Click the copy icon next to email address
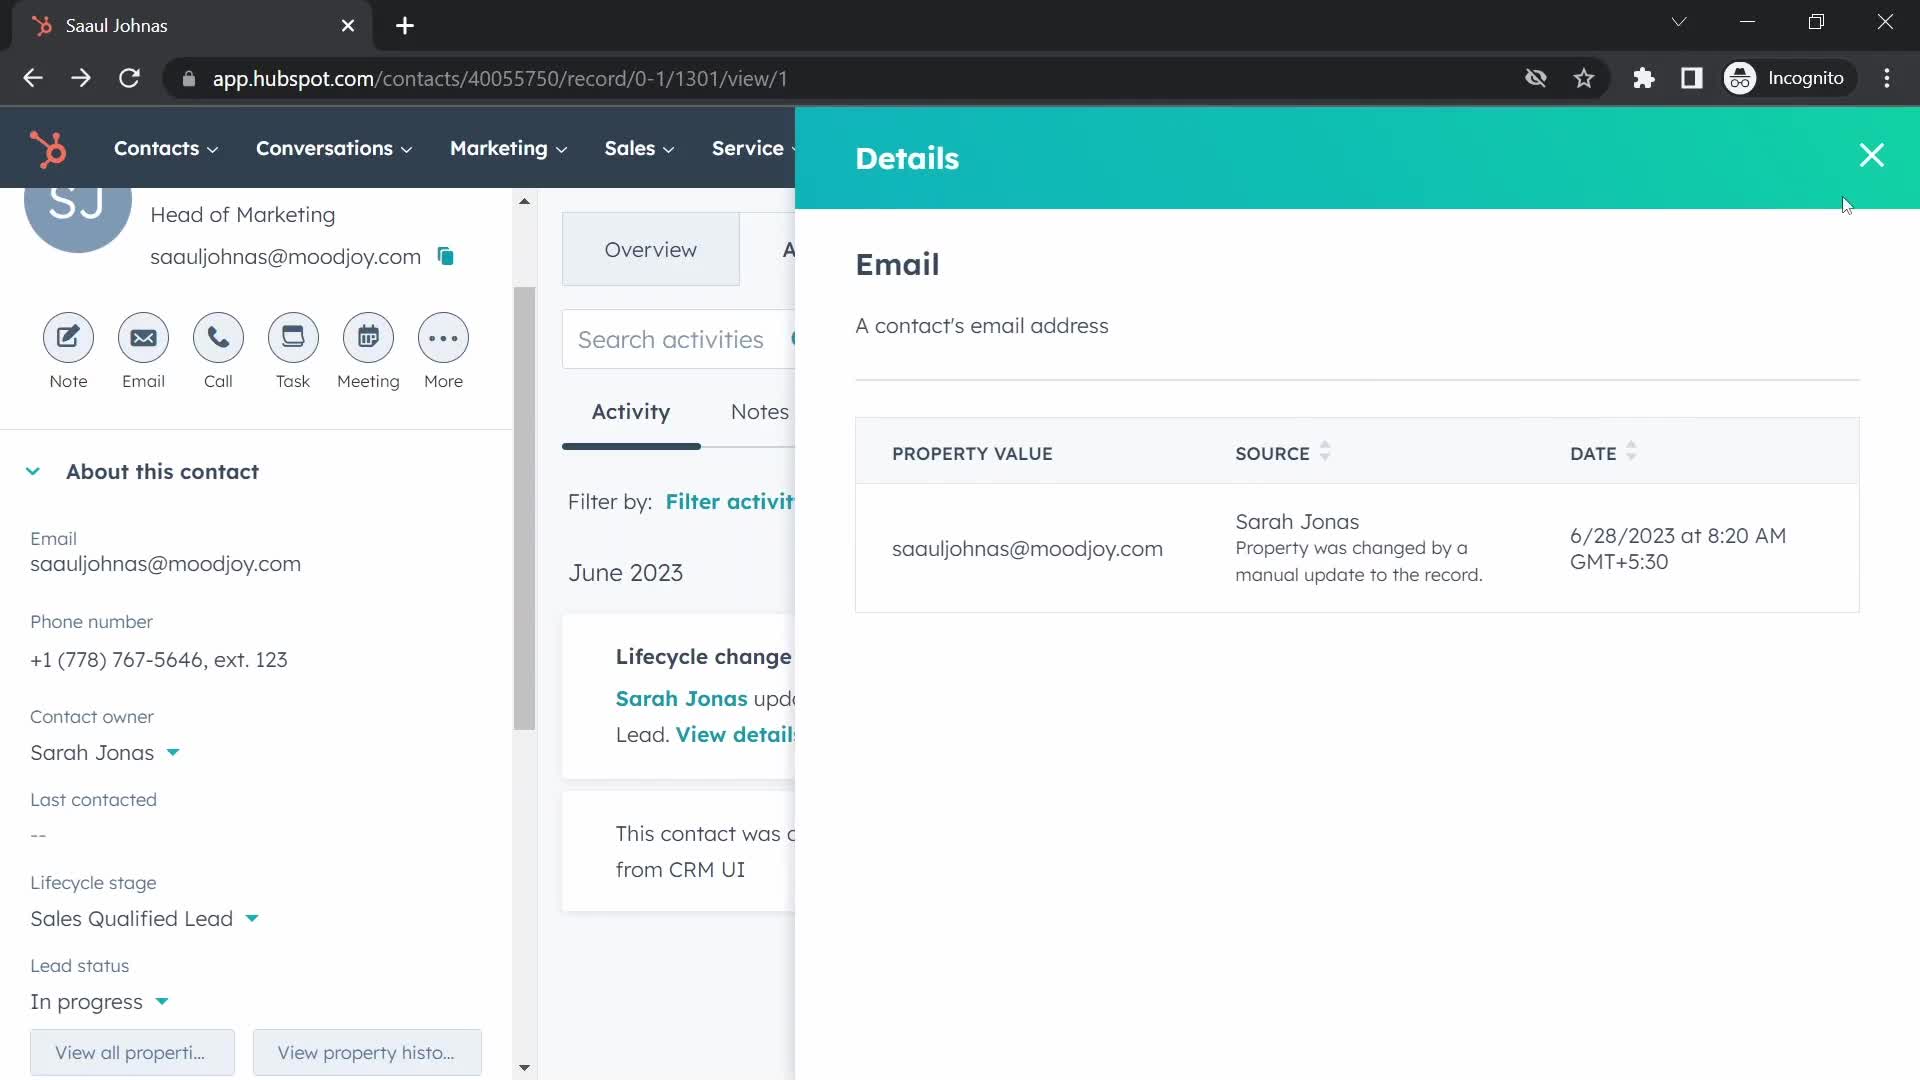The image size is (1920, 1080). [447, 256]
